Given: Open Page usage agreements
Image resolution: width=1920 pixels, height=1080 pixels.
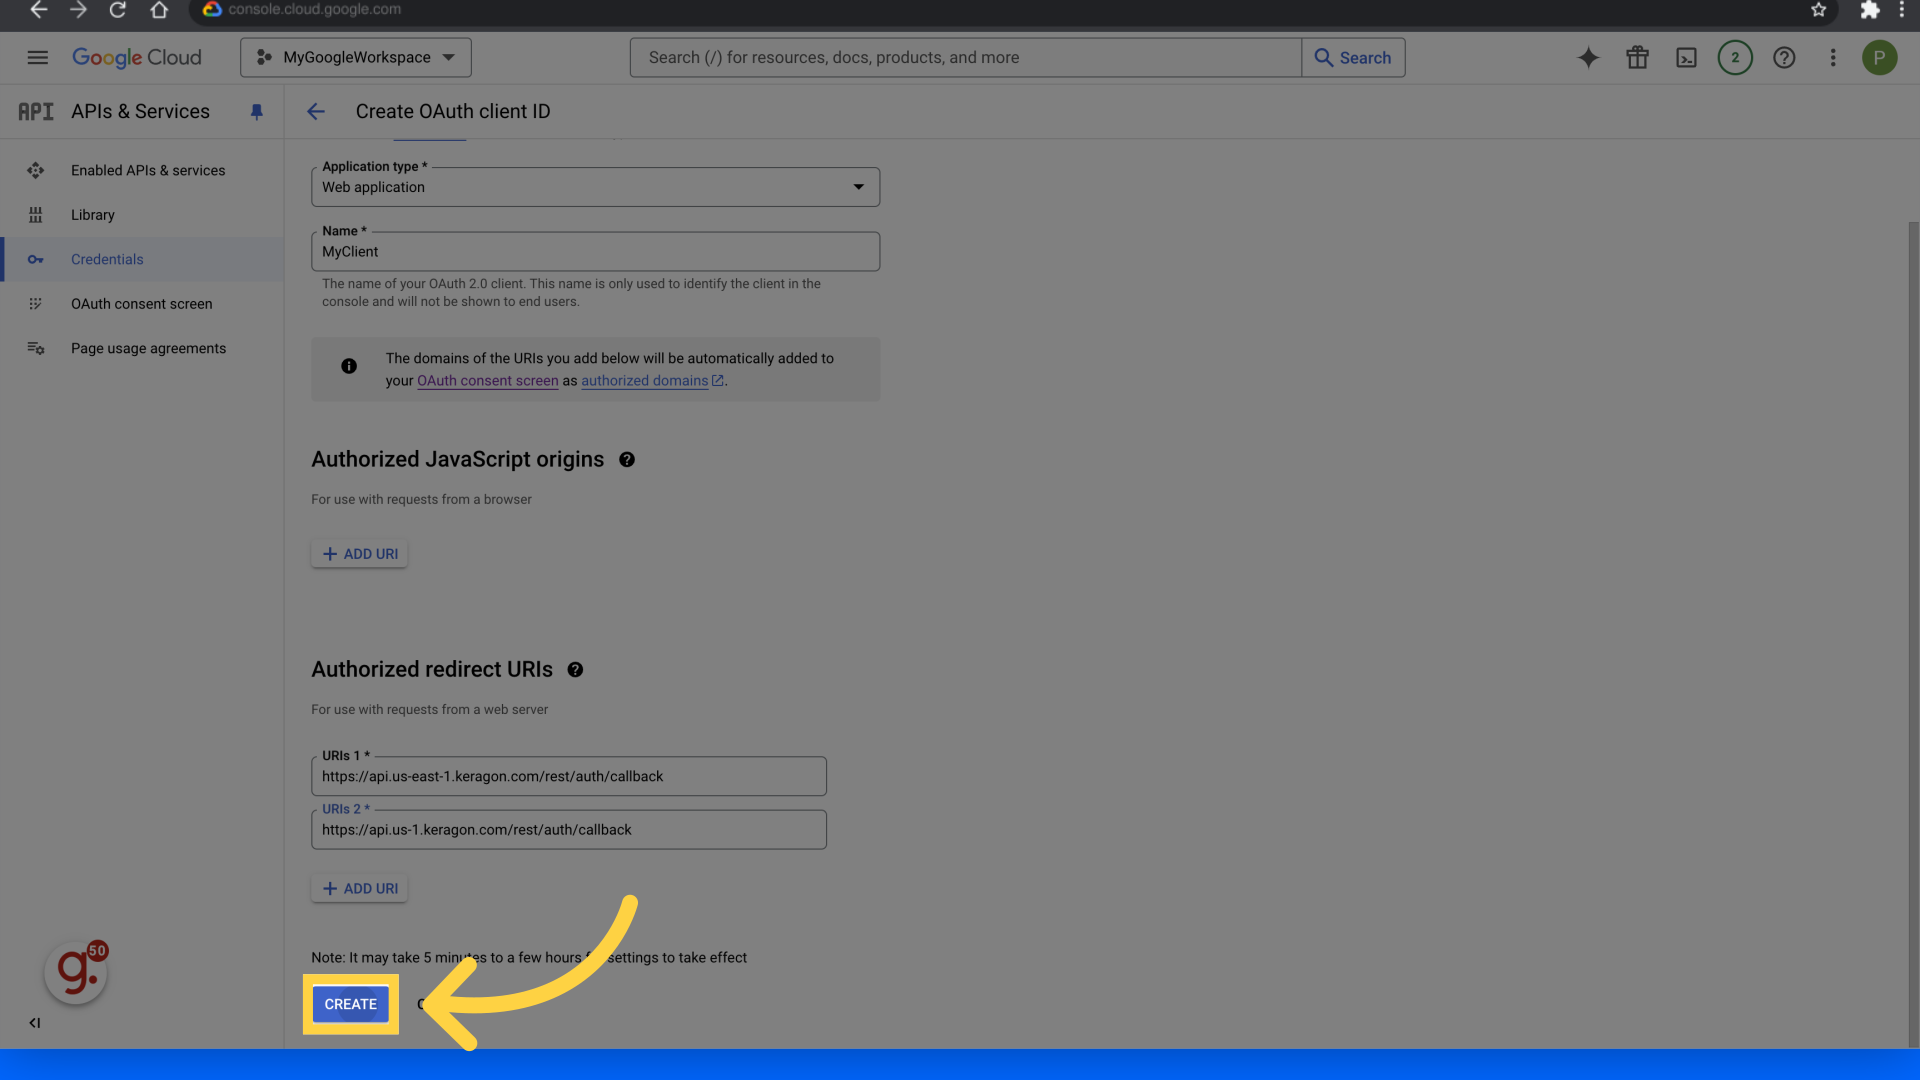Looking at the screenshot, I should [x=148, y=349].
